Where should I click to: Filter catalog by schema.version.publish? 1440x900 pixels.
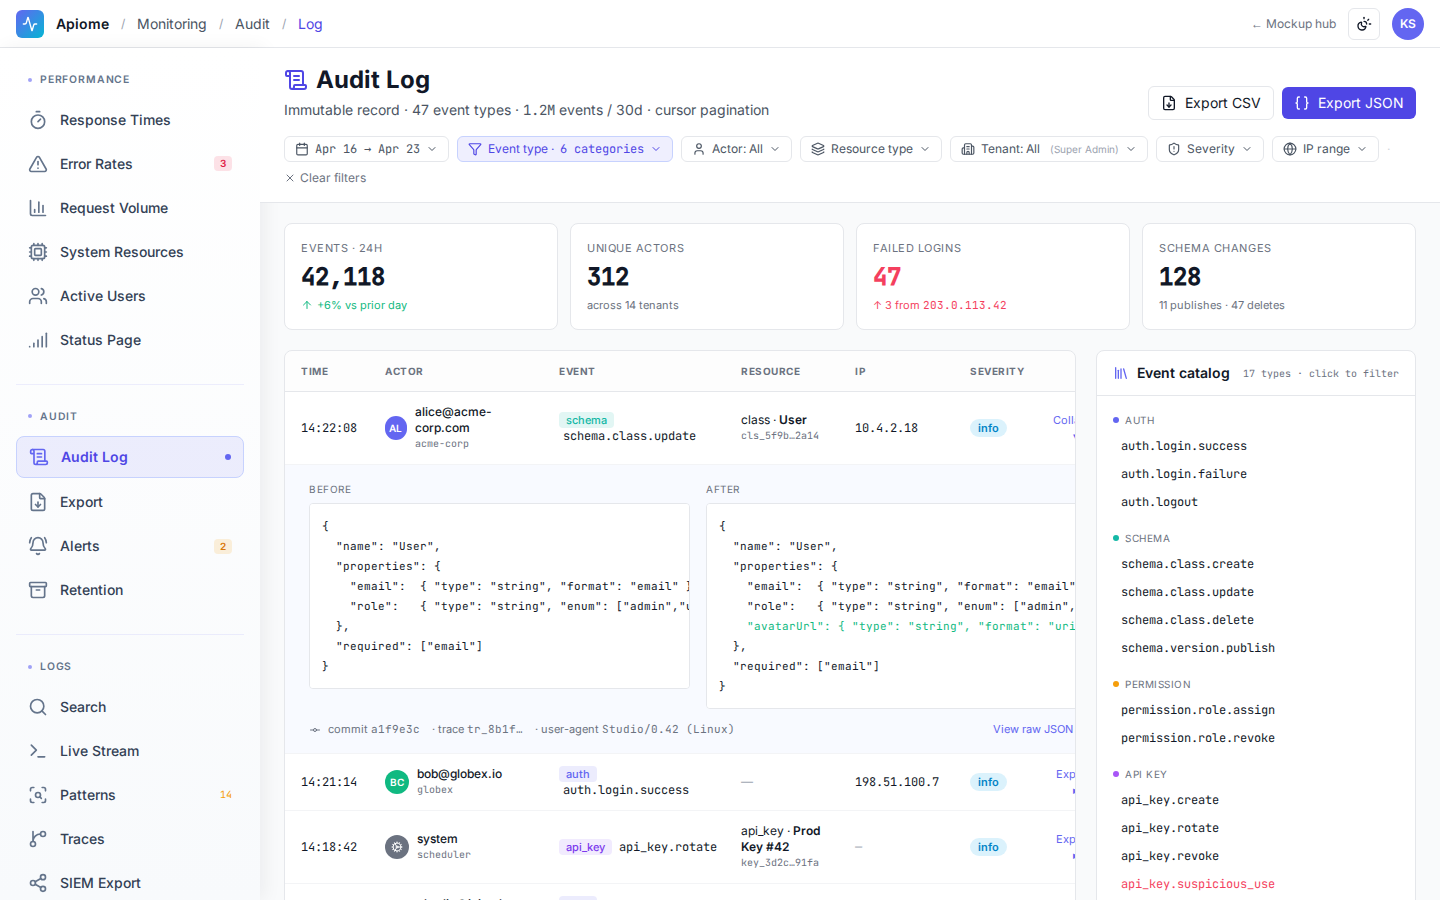pyautogui.click(x=1198, y=648)
